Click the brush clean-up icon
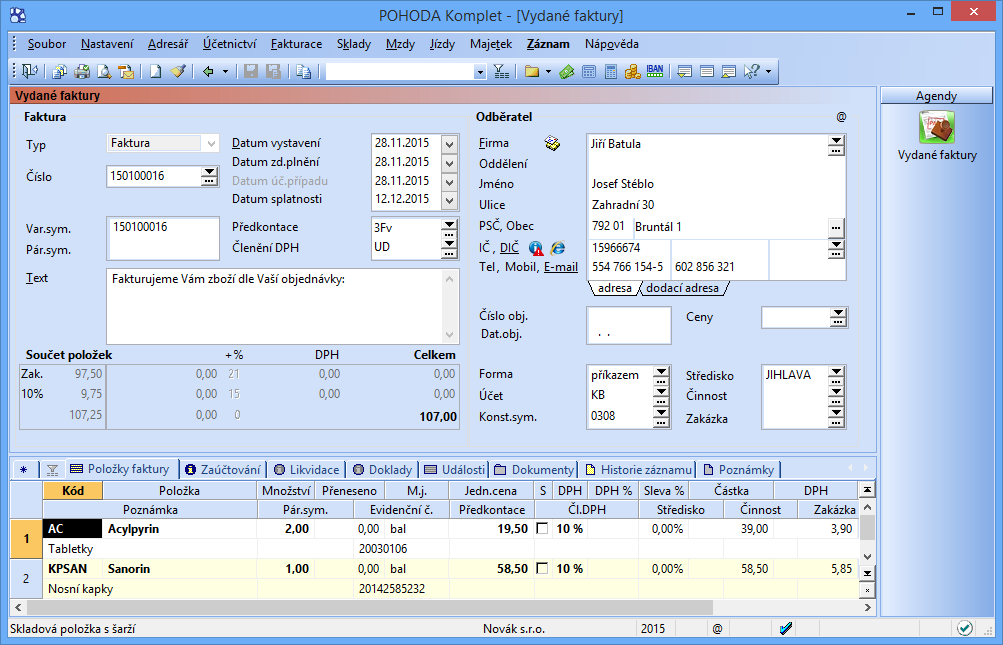 [178, 71]
